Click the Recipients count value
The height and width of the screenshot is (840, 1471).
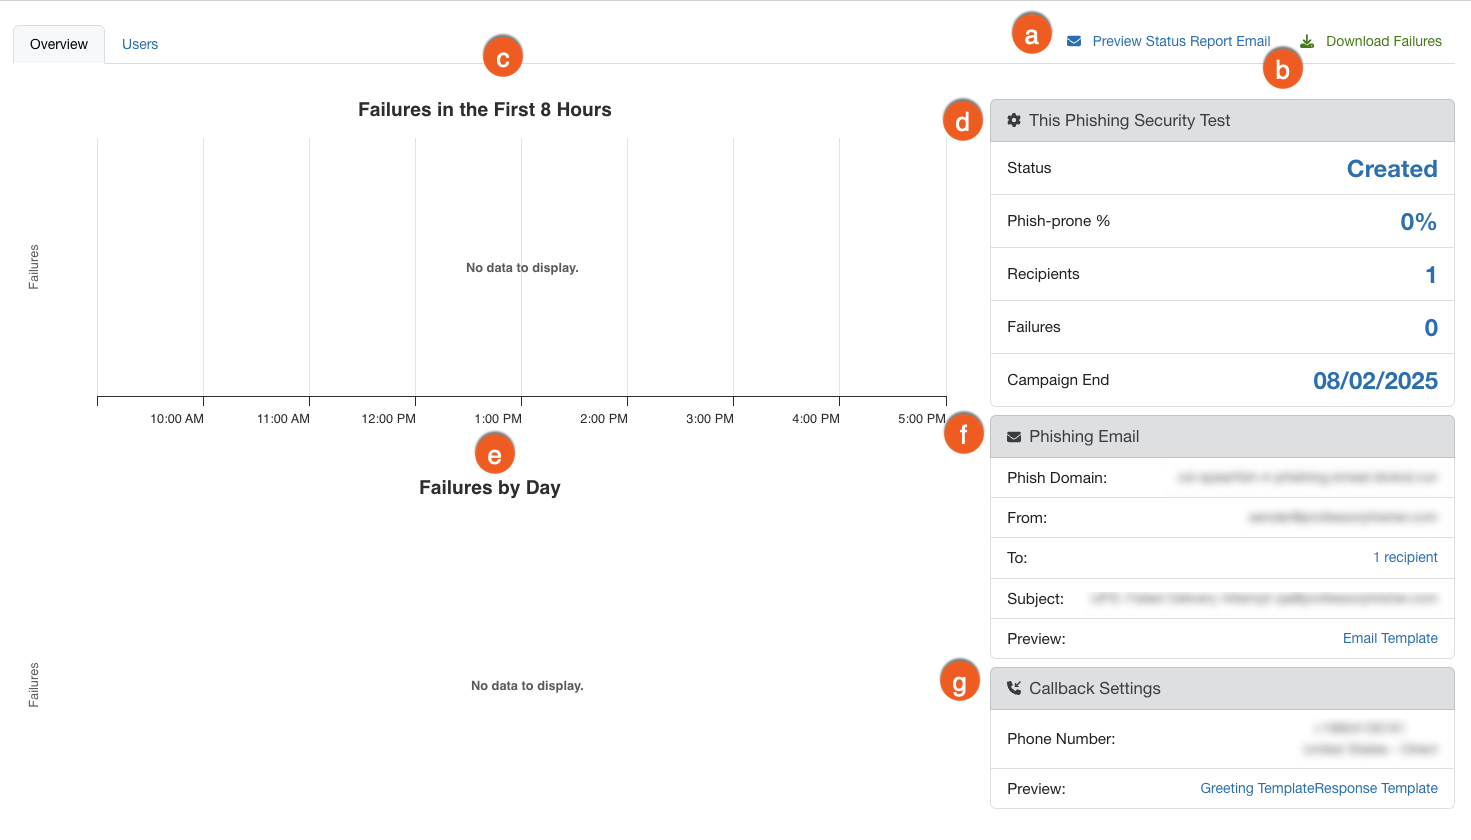[x=1431, y=274]
